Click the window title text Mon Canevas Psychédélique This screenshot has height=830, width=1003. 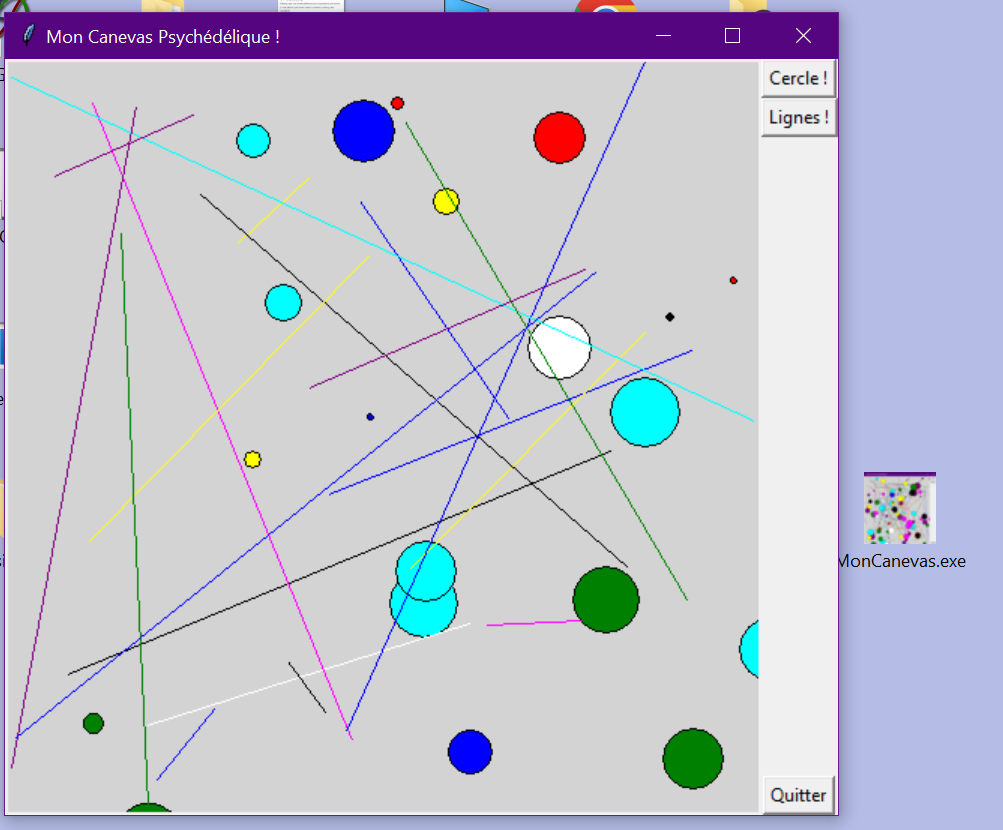163,36
